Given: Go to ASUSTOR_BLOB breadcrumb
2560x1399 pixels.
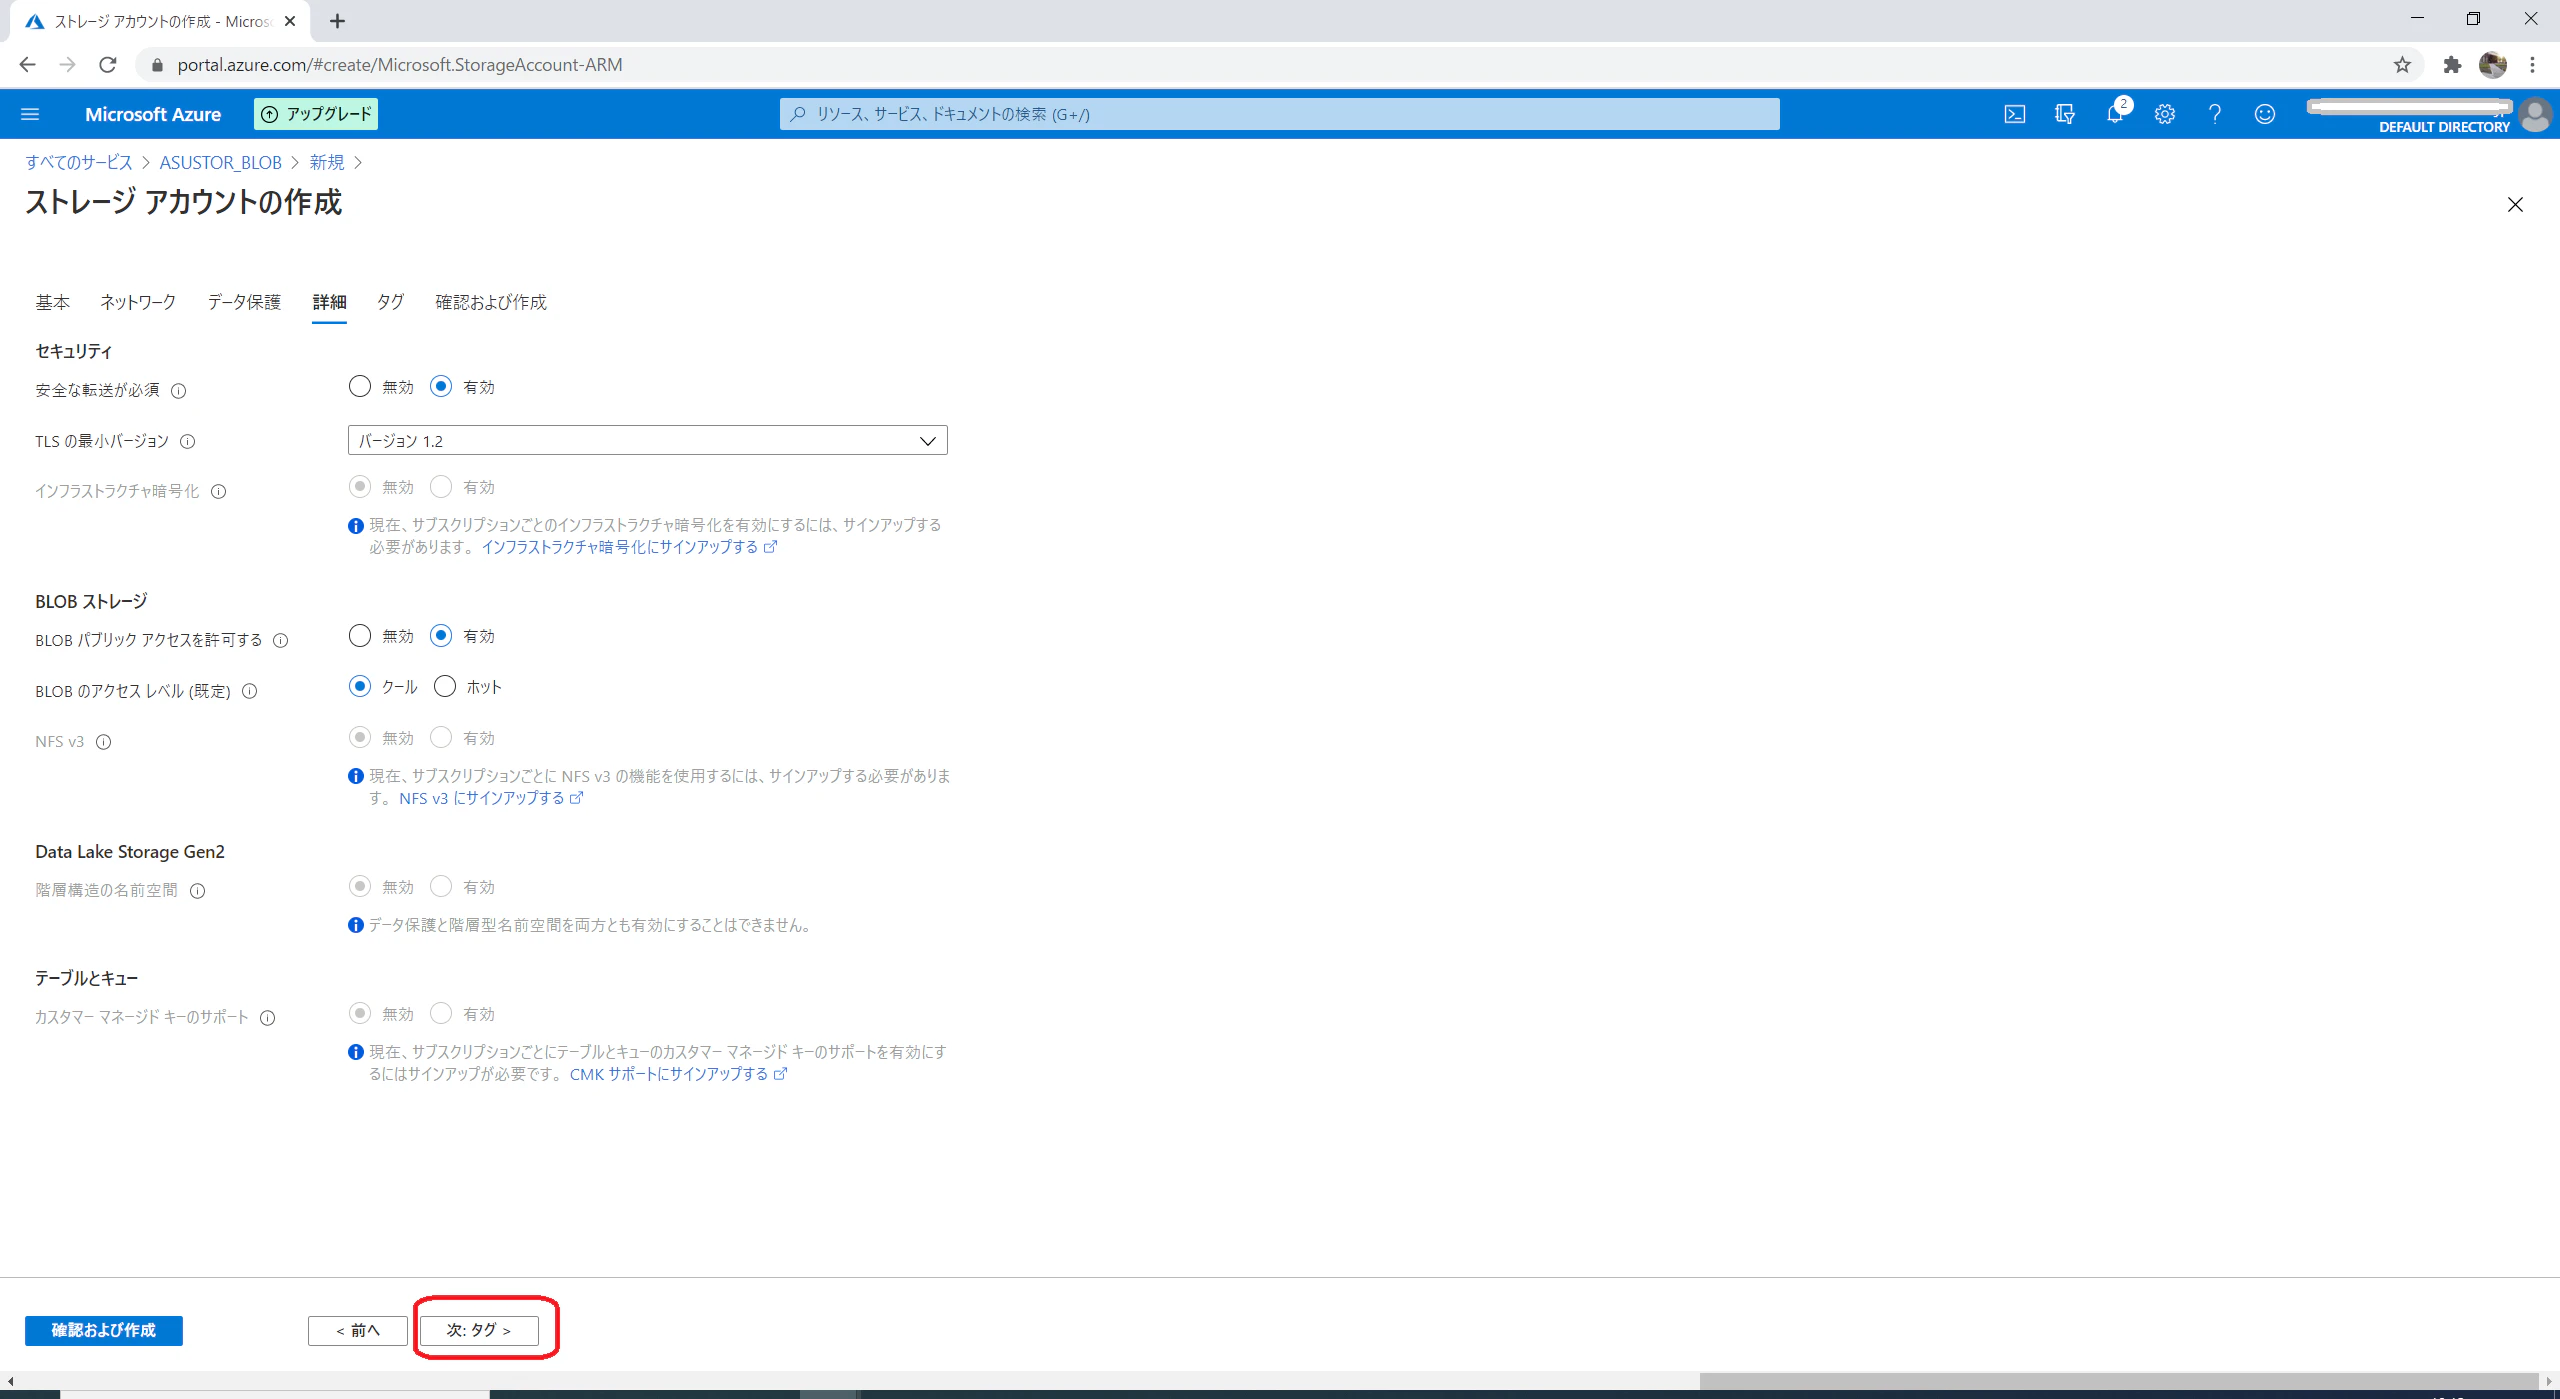Looking at the screenshot, I should tap(221, 162).
